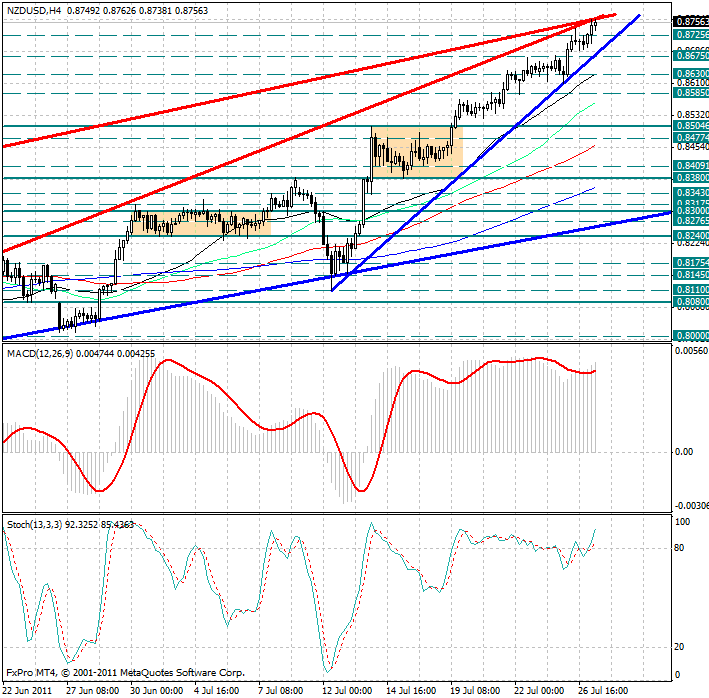Click the Stochastic scale value 80
The height and width of the screenshot is (698, 709).
coord(679,548)
